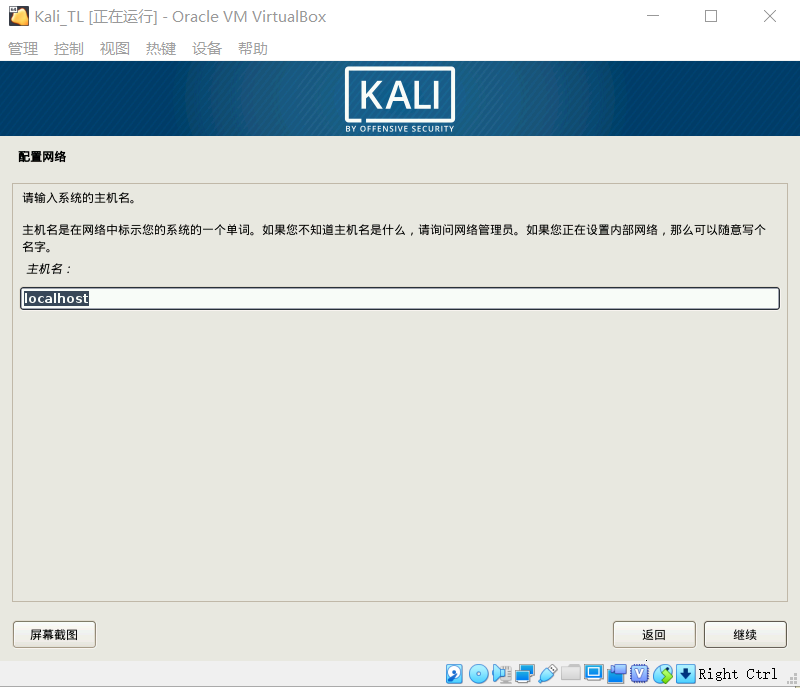Click the hard disk activity icon
Image resolution: width=800 pixels, height=688 pixels.
pos(454,674)
